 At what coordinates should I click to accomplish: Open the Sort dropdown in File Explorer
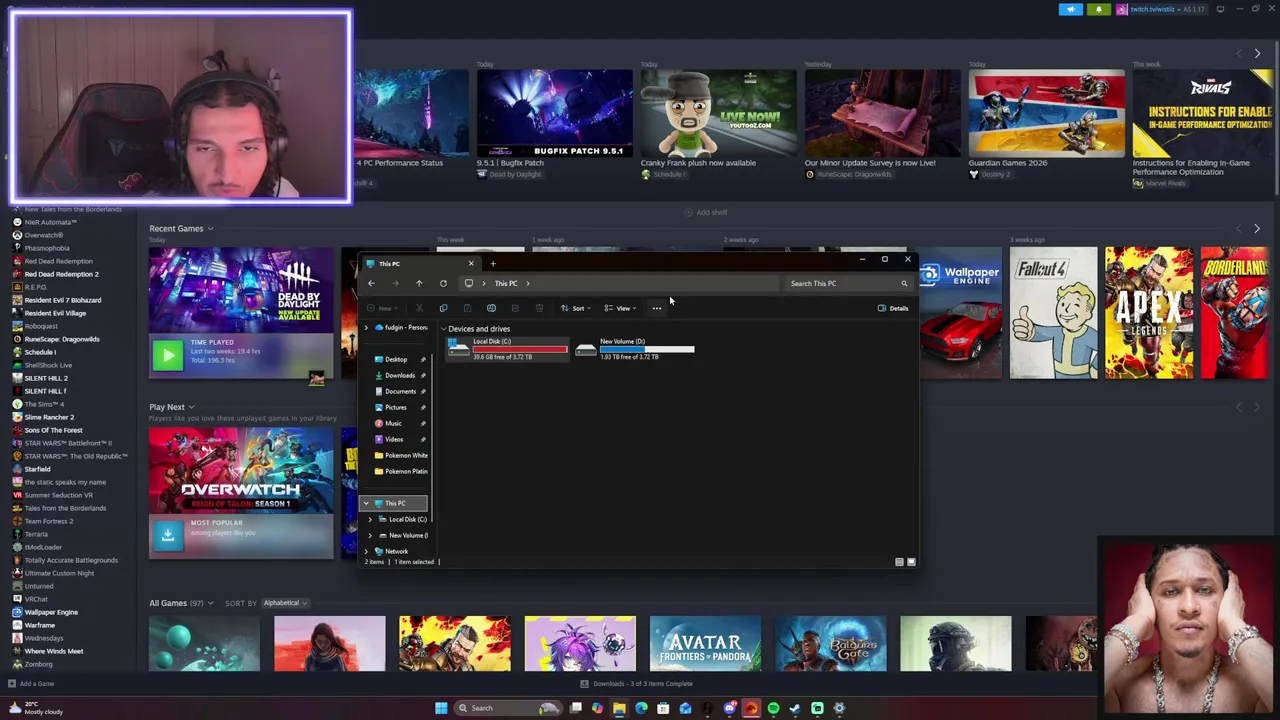574,308
